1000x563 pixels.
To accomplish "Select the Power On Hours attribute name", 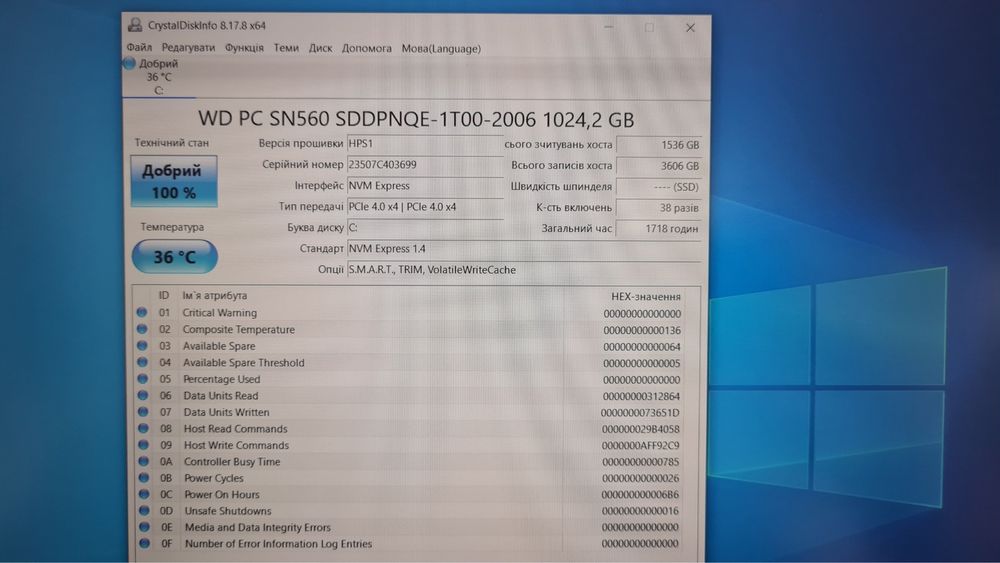I will [x=222, y=494].
